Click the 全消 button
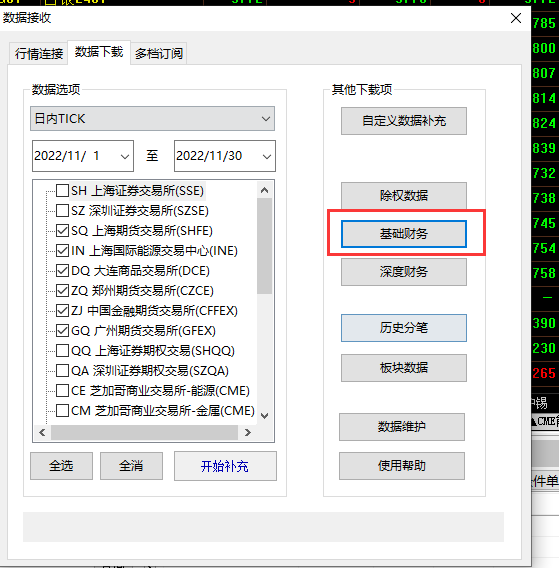This screenshot has width=559, height=568. pyautogui.click(x=131, y=466)
